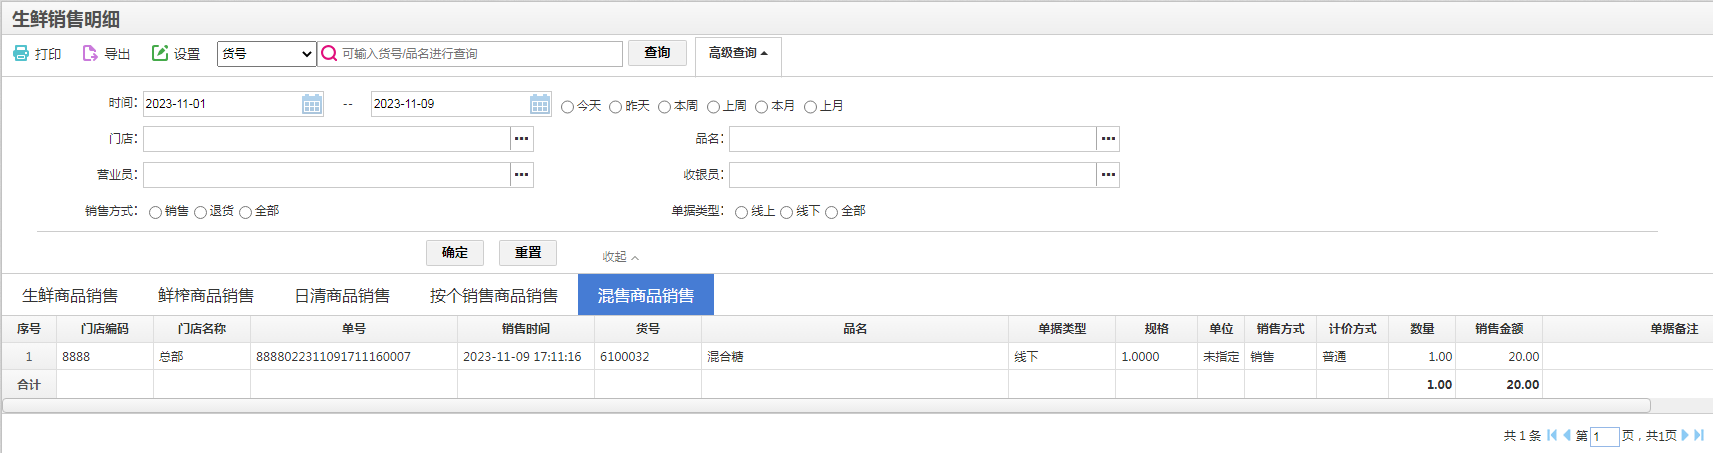Screen dimensions: 1713x453
Task: Click the 打印 printer icon
Action: coord(21,53)
